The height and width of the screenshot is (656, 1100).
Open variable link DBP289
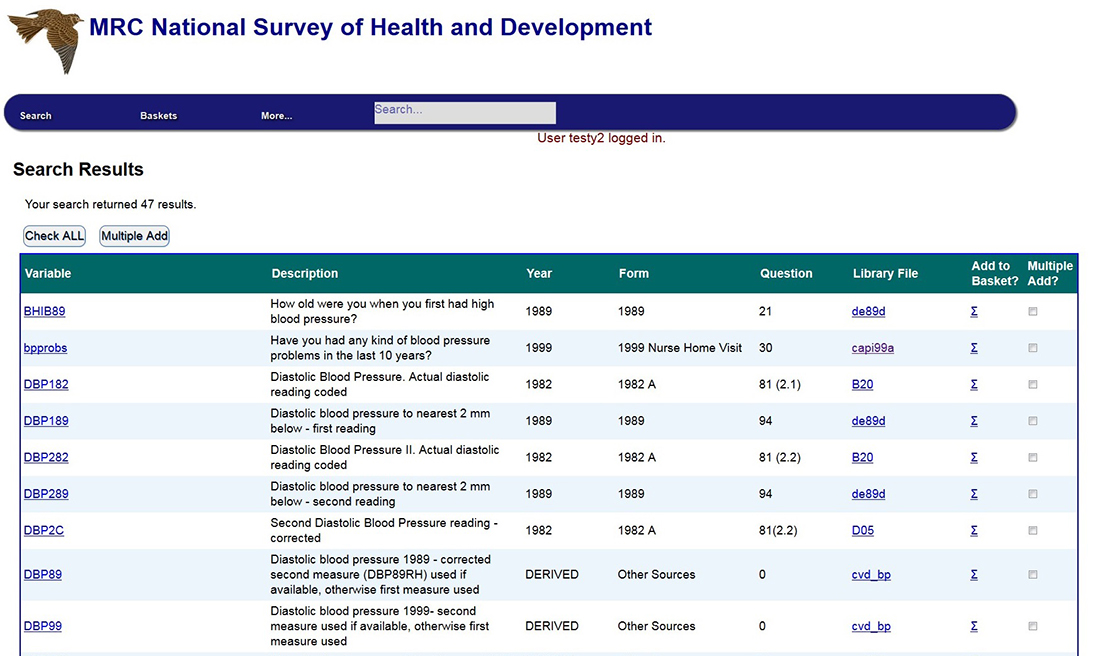pos(46,494)
